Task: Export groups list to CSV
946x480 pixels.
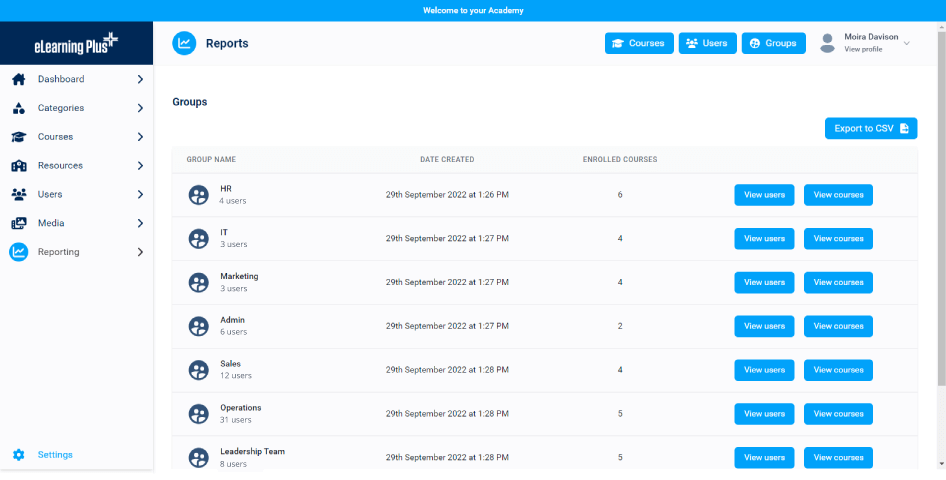Action: click(870, 128)
